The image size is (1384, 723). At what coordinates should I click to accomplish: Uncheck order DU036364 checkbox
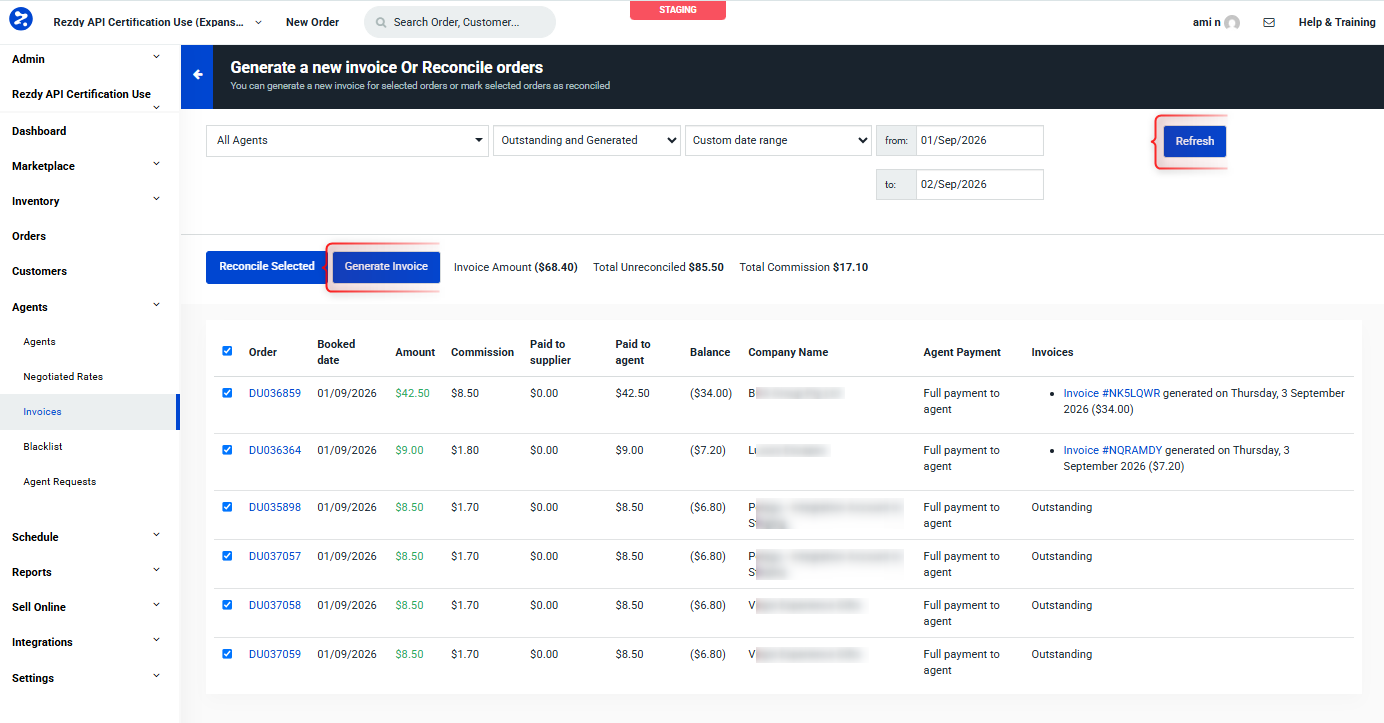click(x=227, y=450)
